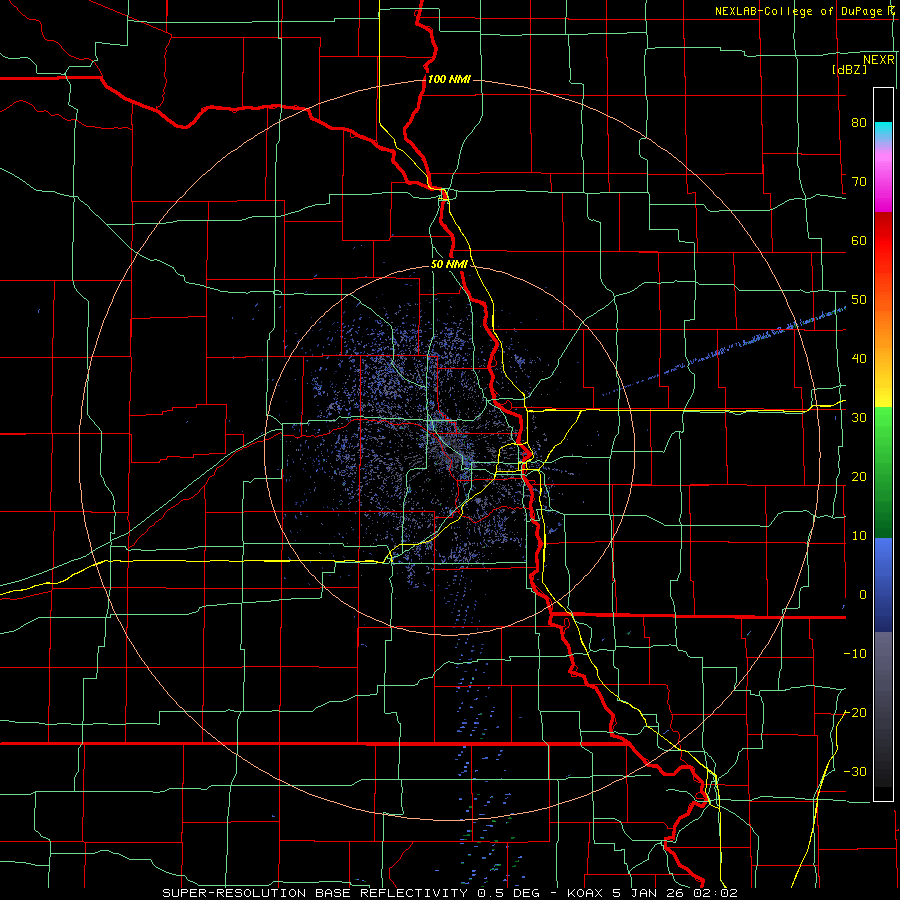Click the 70 value on the dBZ scale
This screenshot has height=900, width=900.
pos(859,181)
